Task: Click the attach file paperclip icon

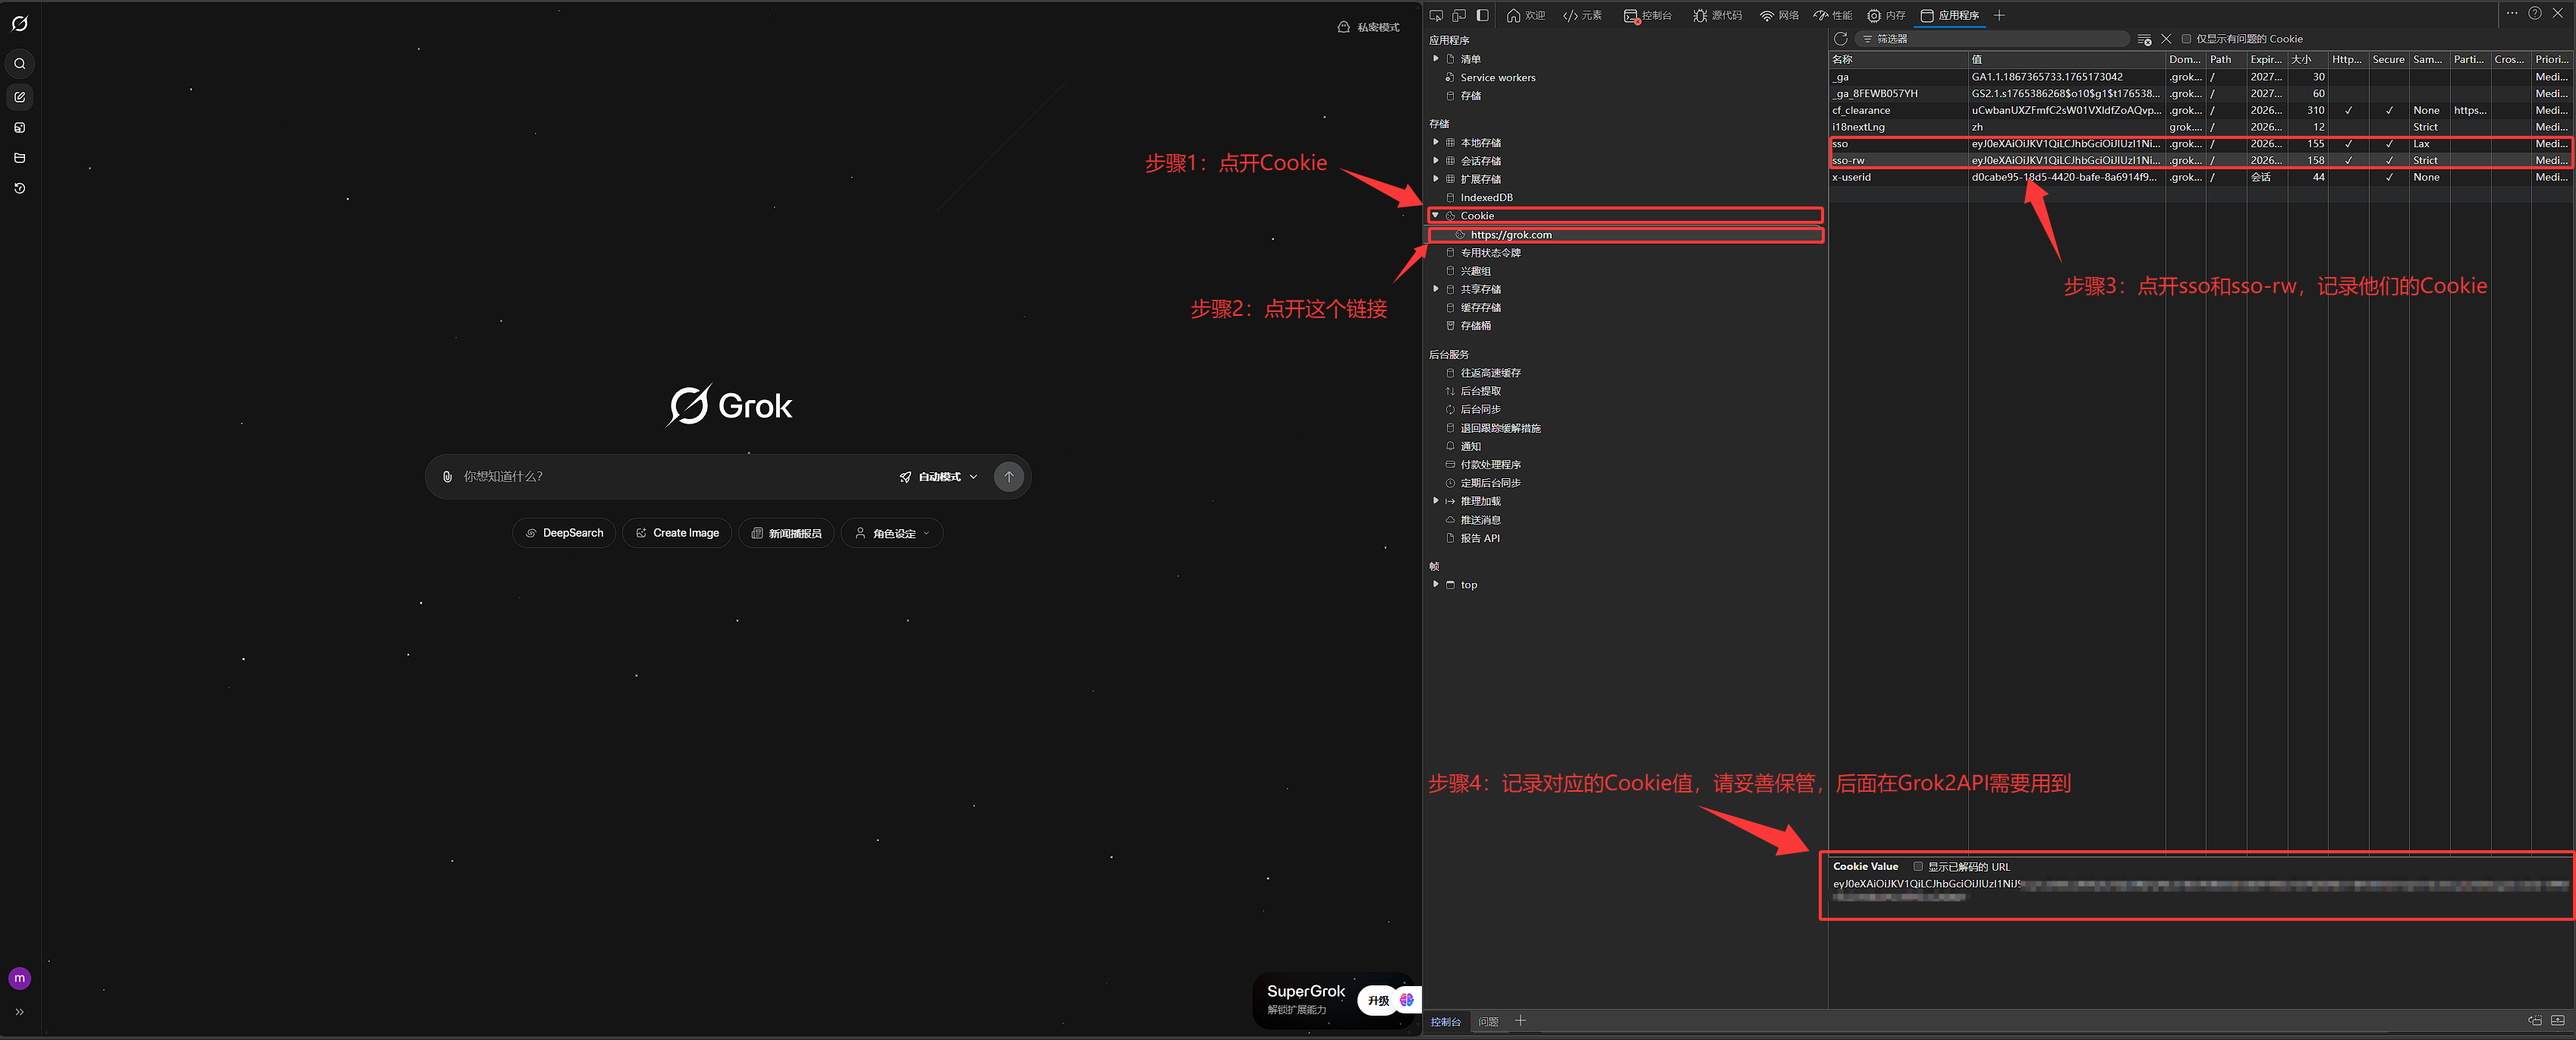Action: [x=447, y=477]
